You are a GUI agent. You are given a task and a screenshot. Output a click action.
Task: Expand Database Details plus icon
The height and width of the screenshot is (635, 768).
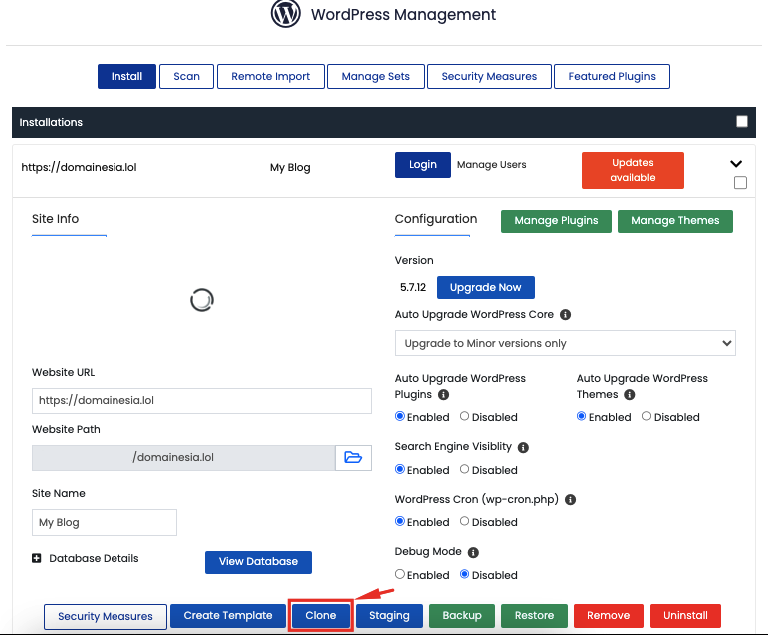[x=37, y=558]
